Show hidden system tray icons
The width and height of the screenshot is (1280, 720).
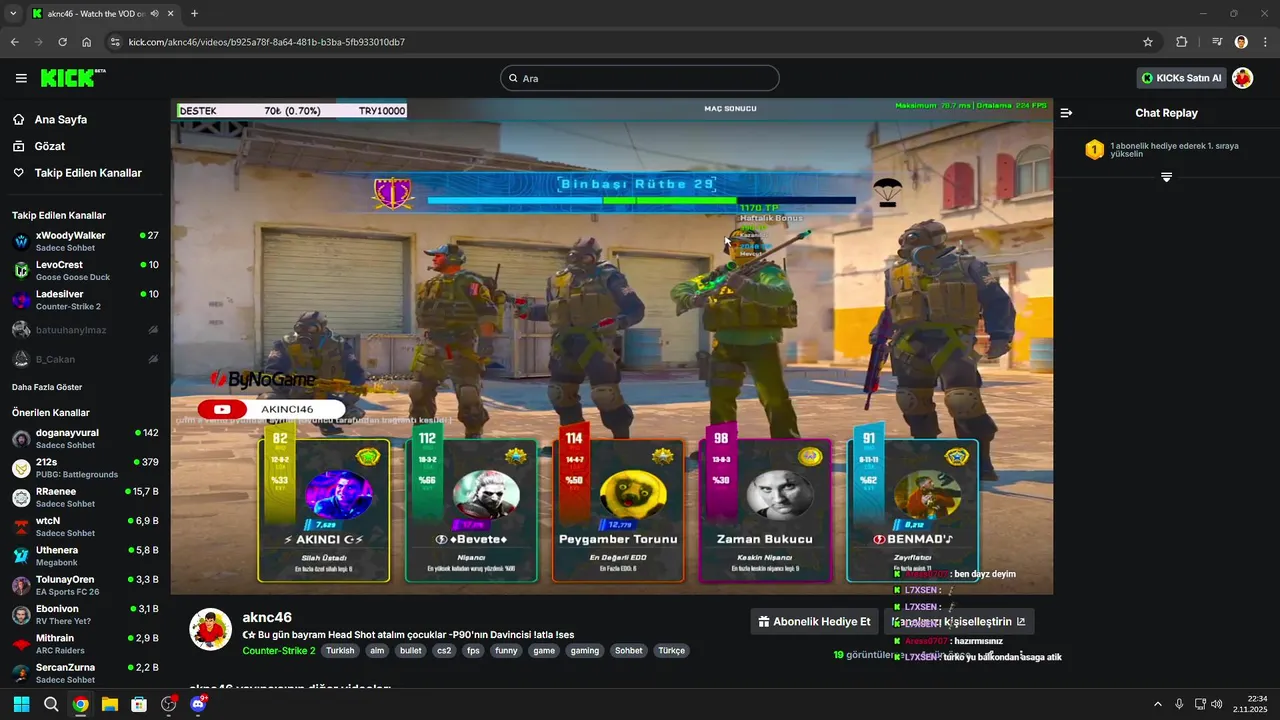[x=1158, y=704]
